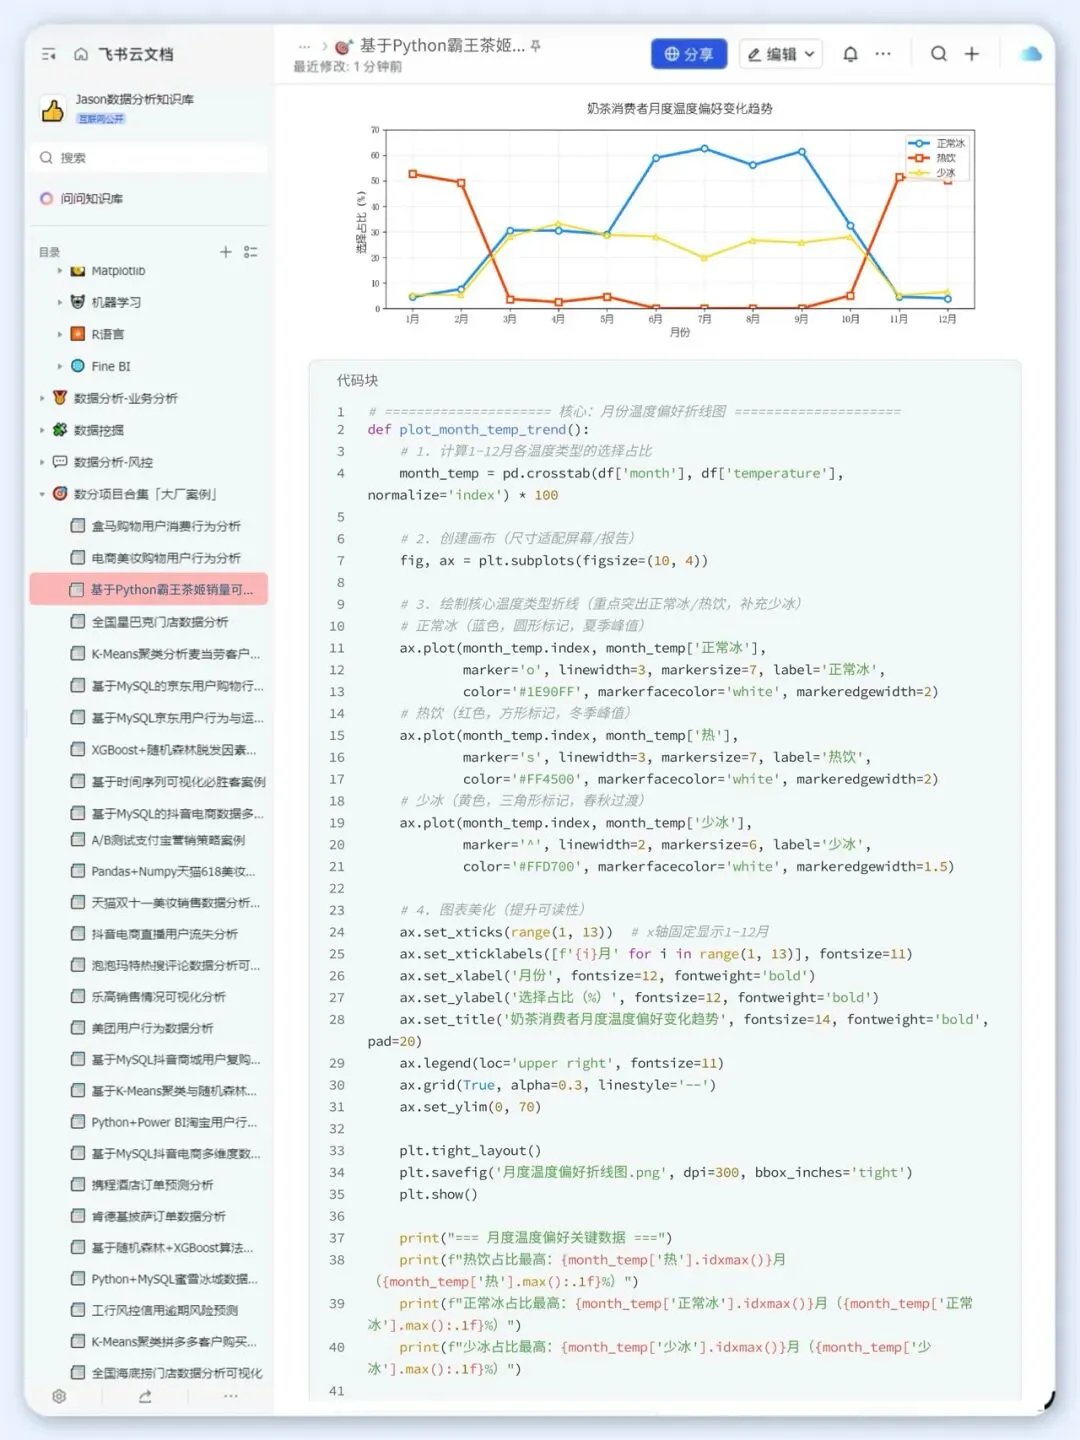Open 乐高销售情况可视化分析 document
Image resolution: width=1080 pixels, height=1440 pixels.
pyautogui.click(x=159, y=997)
